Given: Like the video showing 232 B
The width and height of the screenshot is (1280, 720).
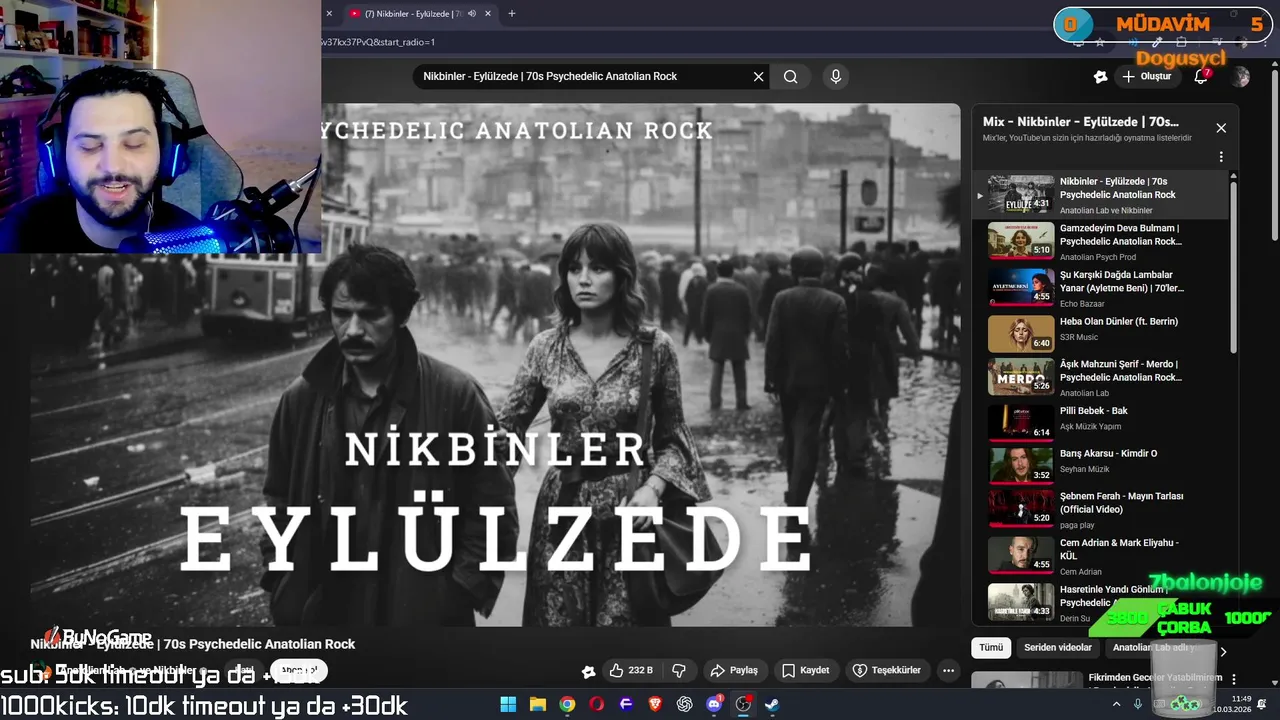Looking at the screenshot, I should [x=632, y=670].
